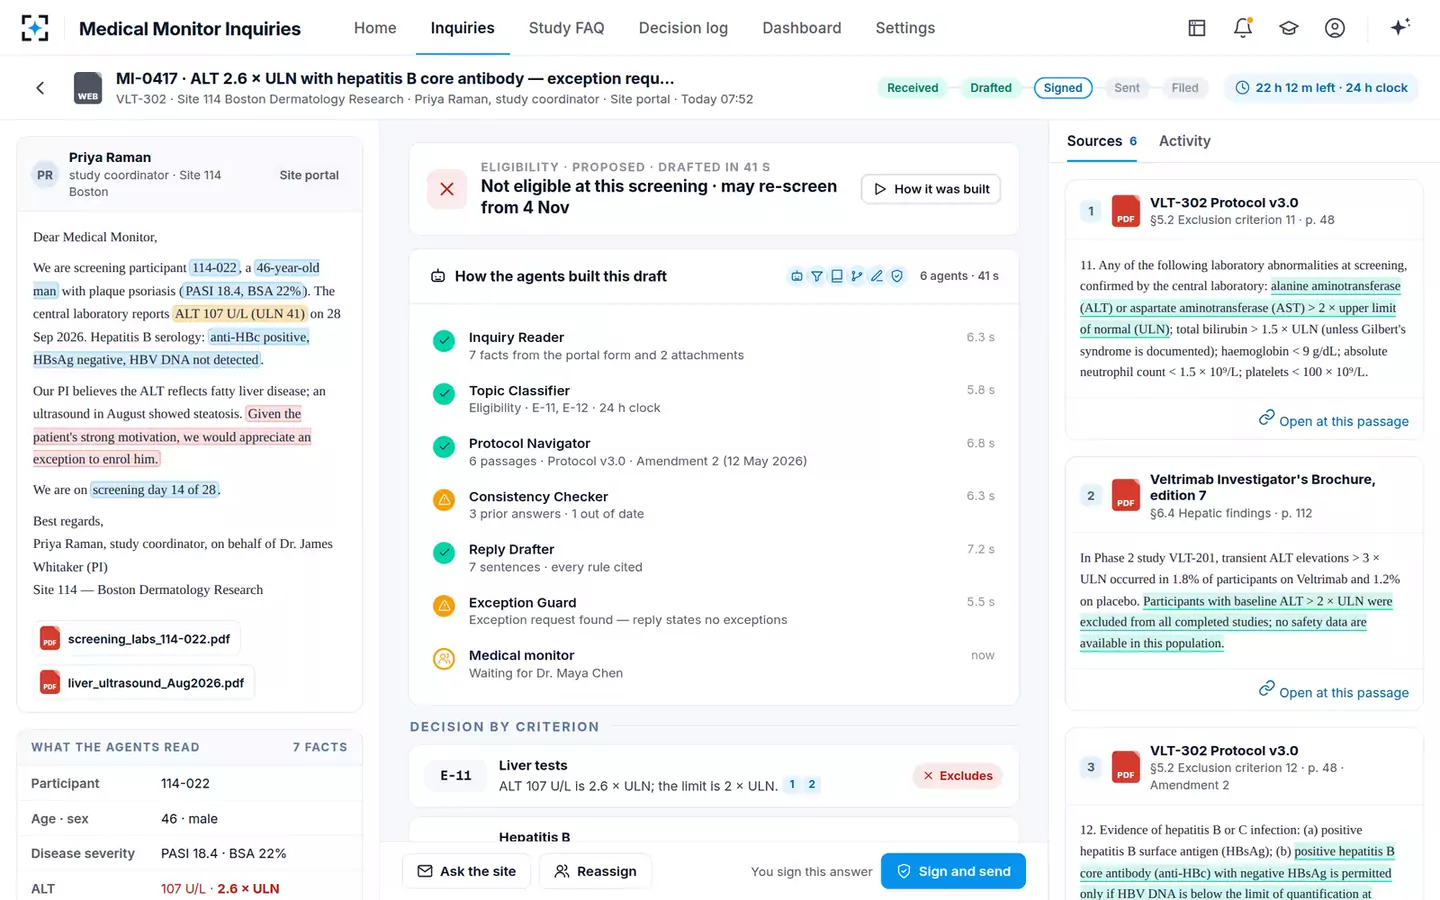This screenshot has width=1440, height=900.
Task: Click Sign and send button
Action: [x=953, y=871]
